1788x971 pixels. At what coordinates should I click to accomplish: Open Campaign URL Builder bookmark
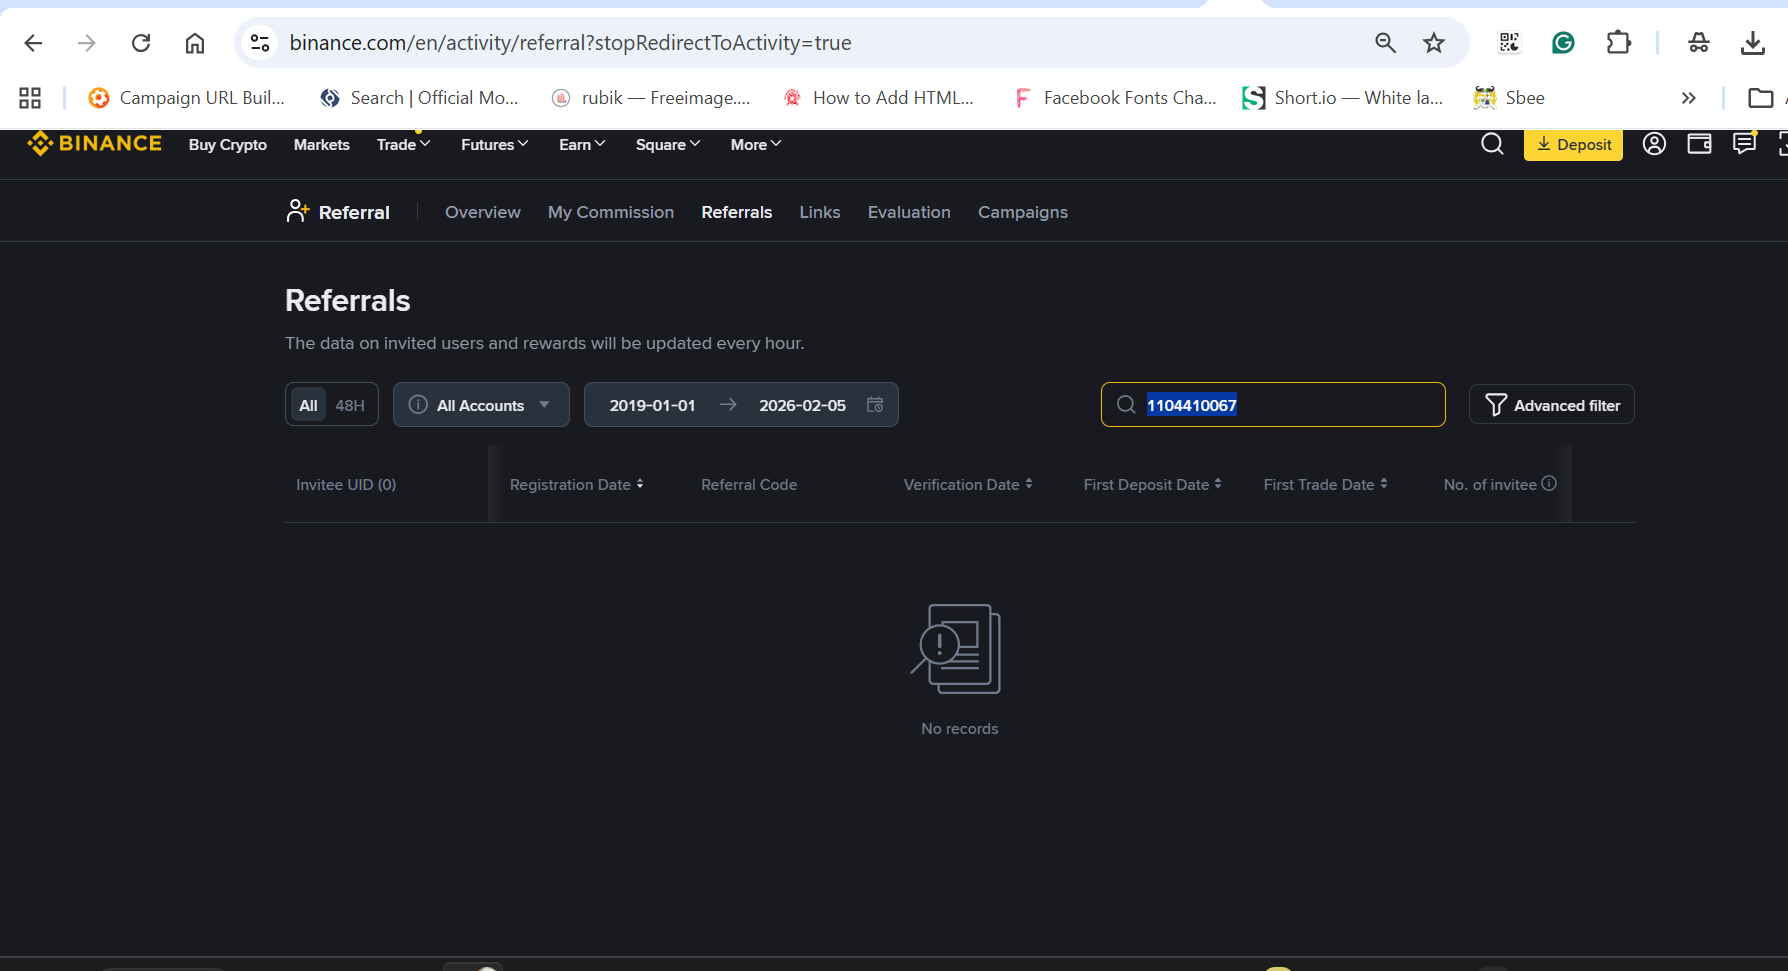pos(187,98)
